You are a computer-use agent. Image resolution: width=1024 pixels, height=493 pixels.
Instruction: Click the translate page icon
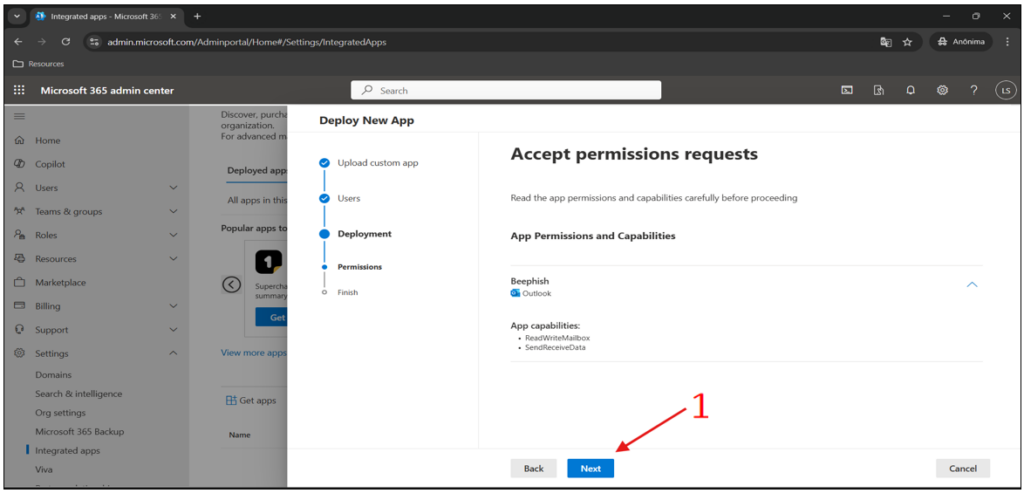pyautogui.click(x=886, y=42)
